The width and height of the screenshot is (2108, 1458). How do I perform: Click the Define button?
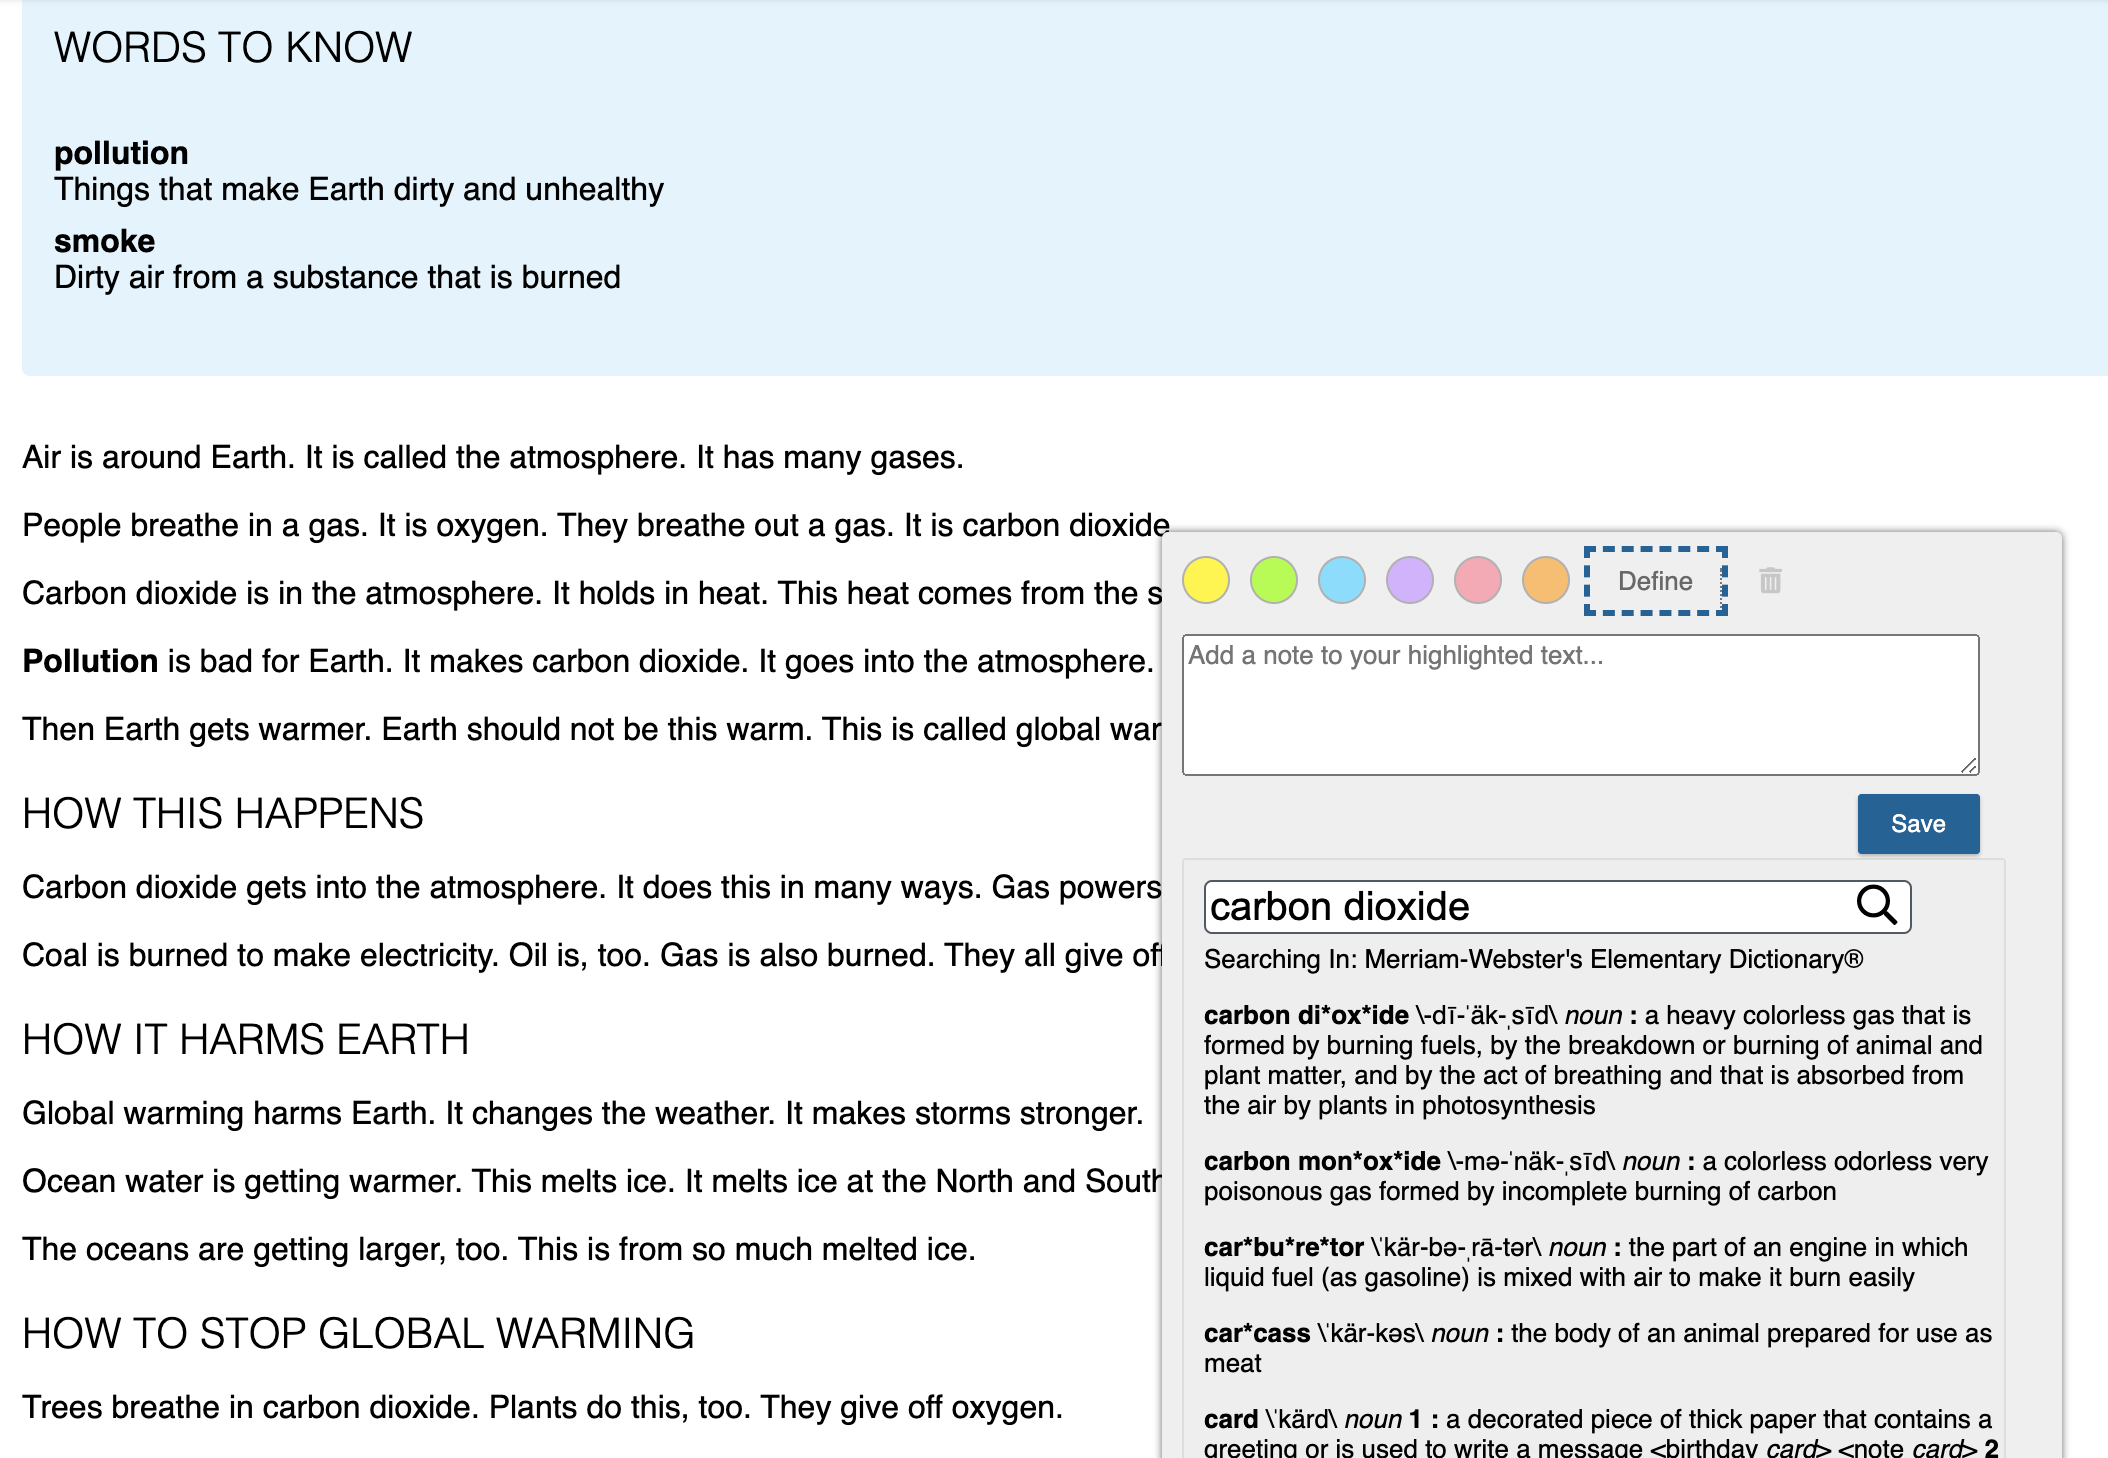[x=1656, y=581]
